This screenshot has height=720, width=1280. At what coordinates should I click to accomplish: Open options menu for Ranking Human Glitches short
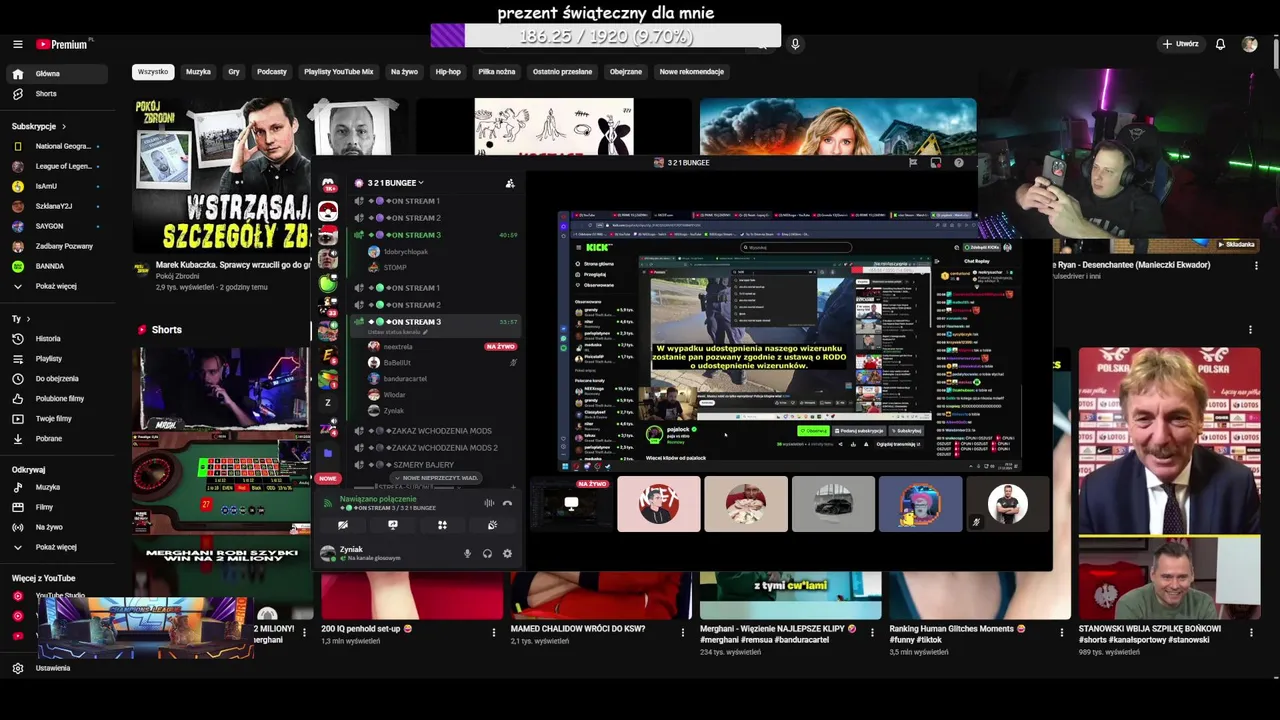click(x=1061, y=632)
